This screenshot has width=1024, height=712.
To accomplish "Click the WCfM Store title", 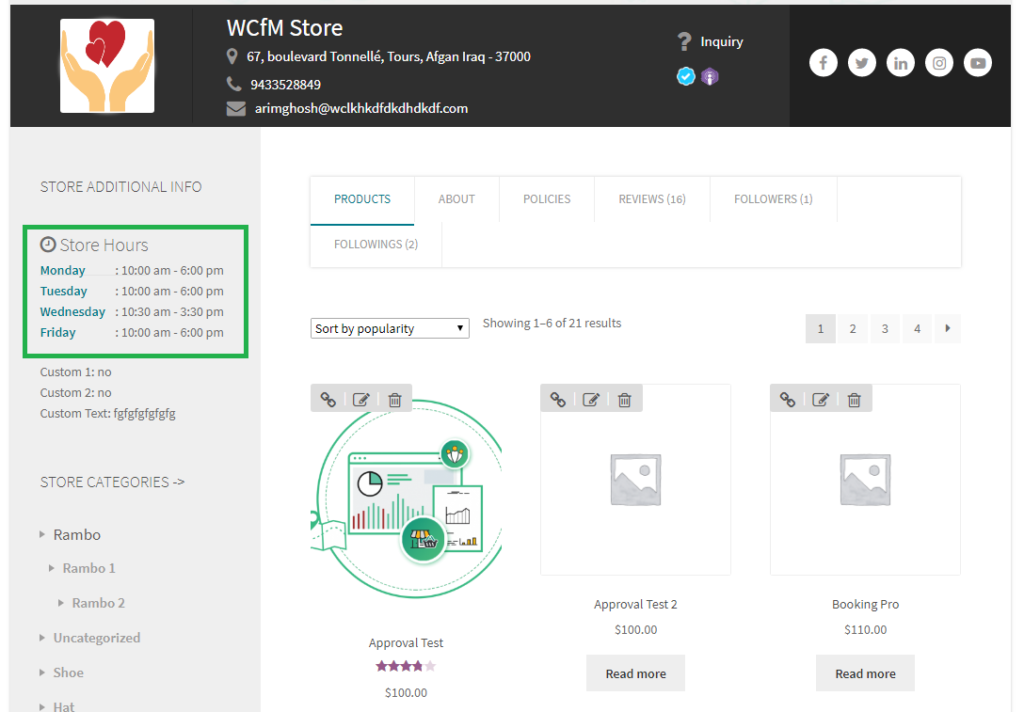I will tap(285, 28).
